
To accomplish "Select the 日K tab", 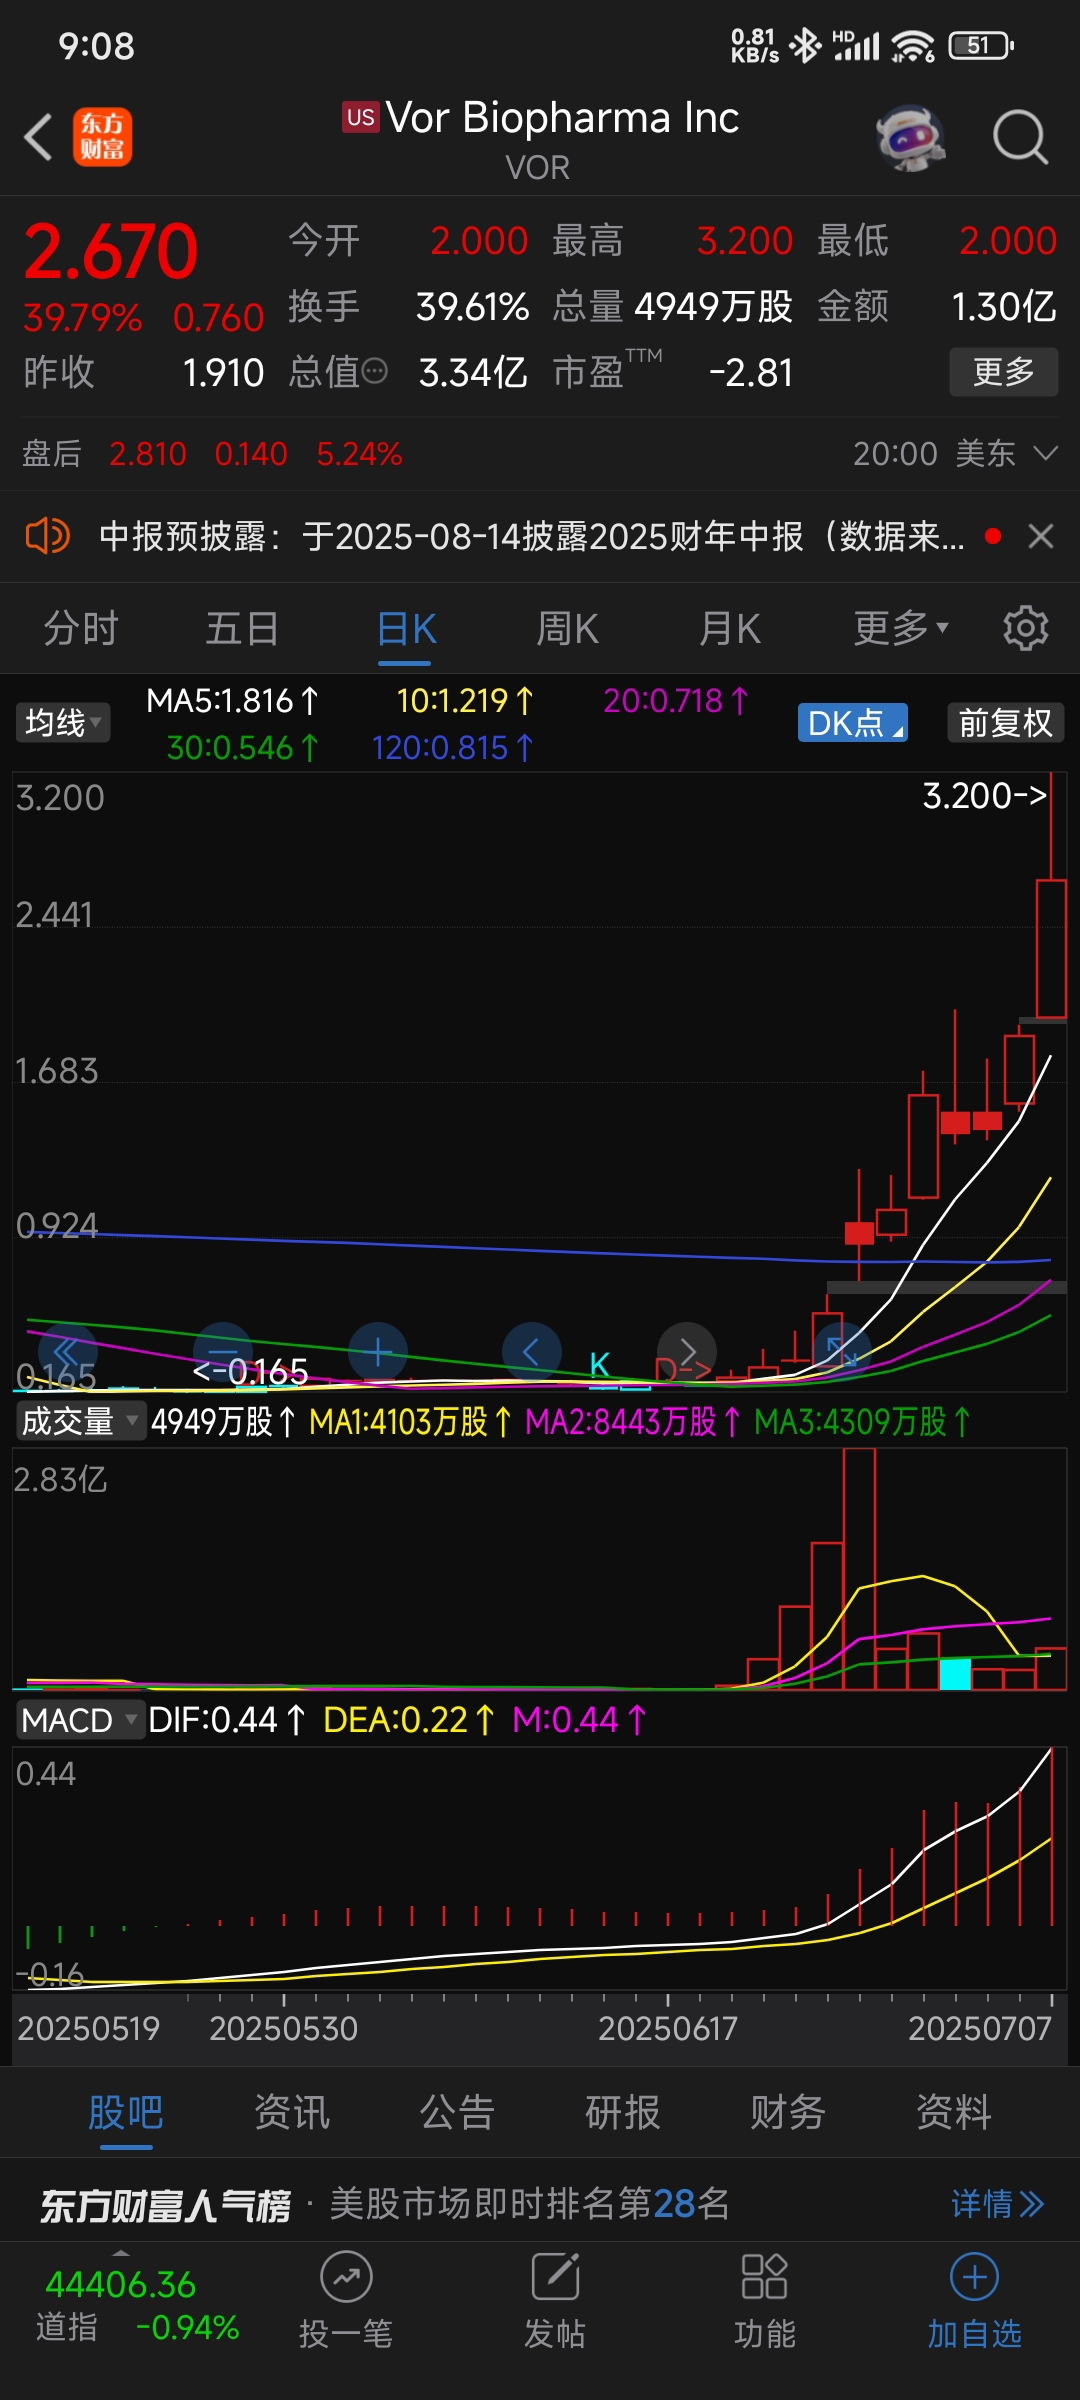I will [x=406, y=629].
